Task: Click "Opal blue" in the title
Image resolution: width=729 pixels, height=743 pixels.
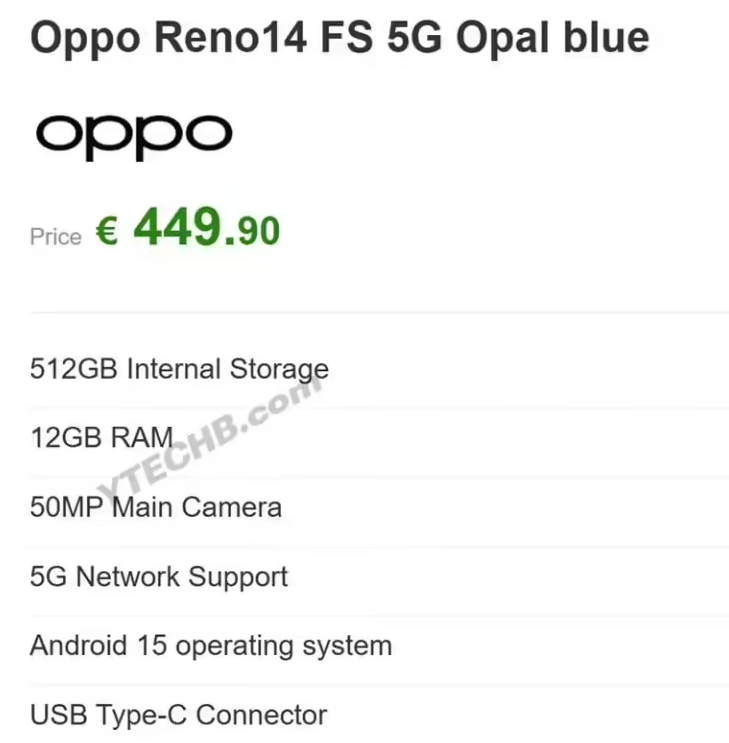Action: tap(553, 38)
